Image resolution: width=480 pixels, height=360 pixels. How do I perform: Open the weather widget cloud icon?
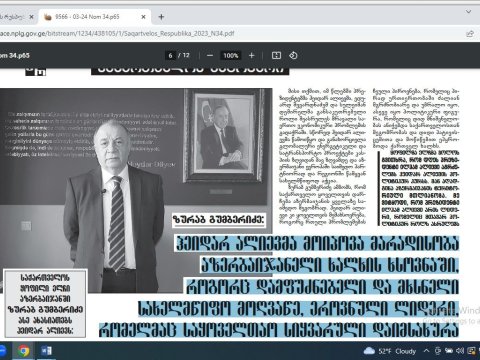[x=369, y=351]
